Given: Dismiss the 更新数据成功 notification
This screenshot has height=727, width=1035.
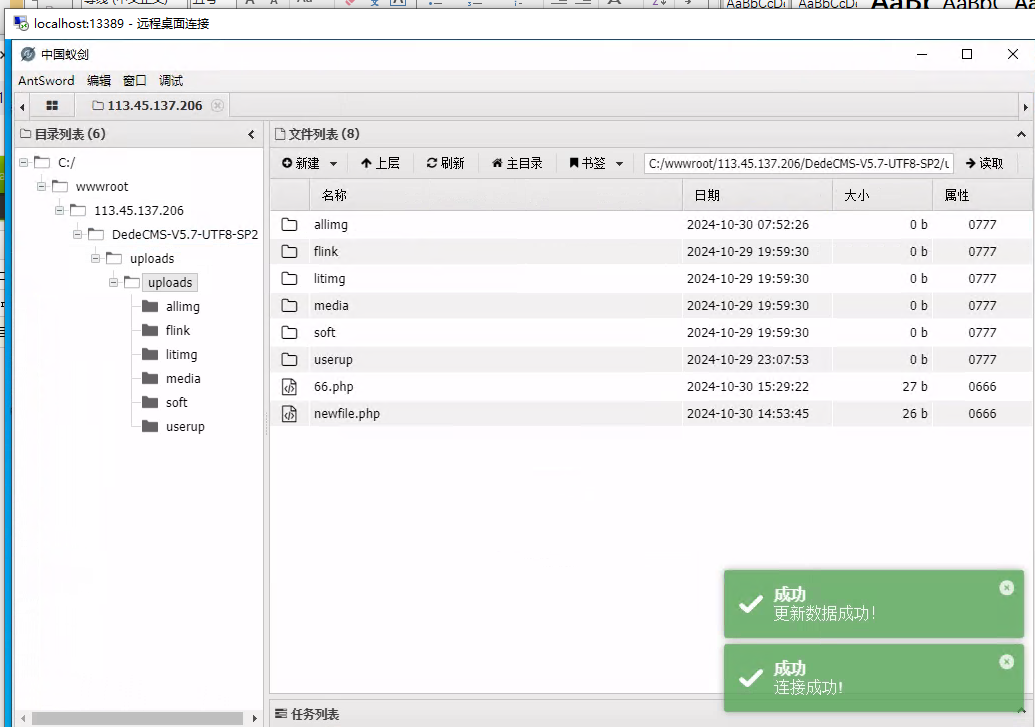Looking at the screenshot, I should tap(1006, 588).
